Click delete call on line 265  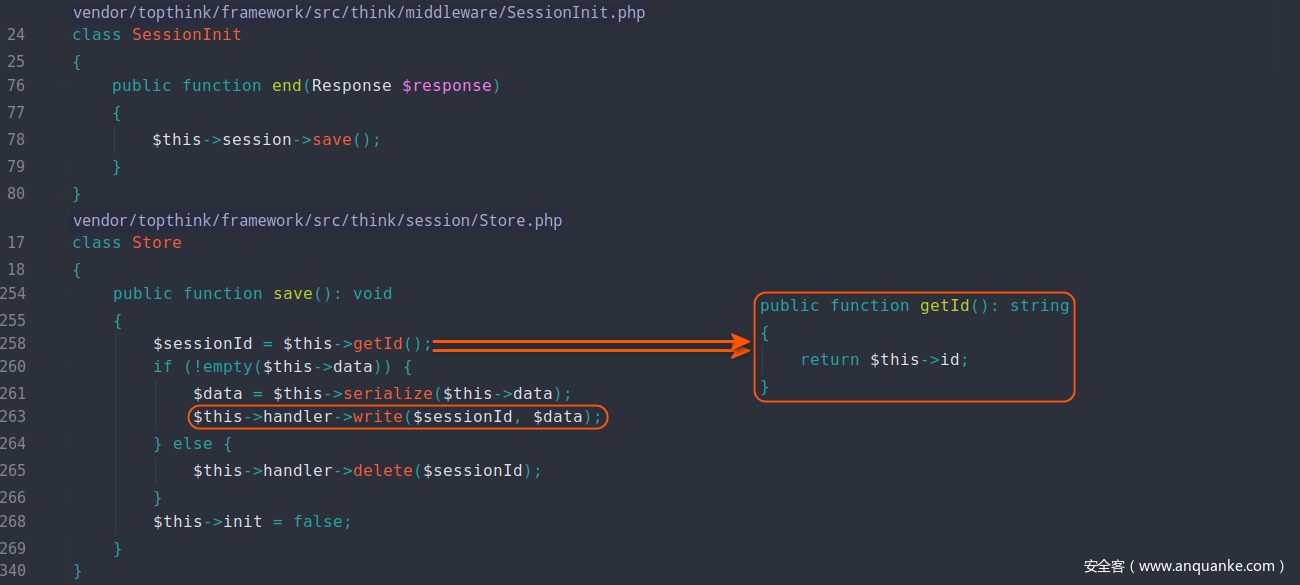[383, 470]
